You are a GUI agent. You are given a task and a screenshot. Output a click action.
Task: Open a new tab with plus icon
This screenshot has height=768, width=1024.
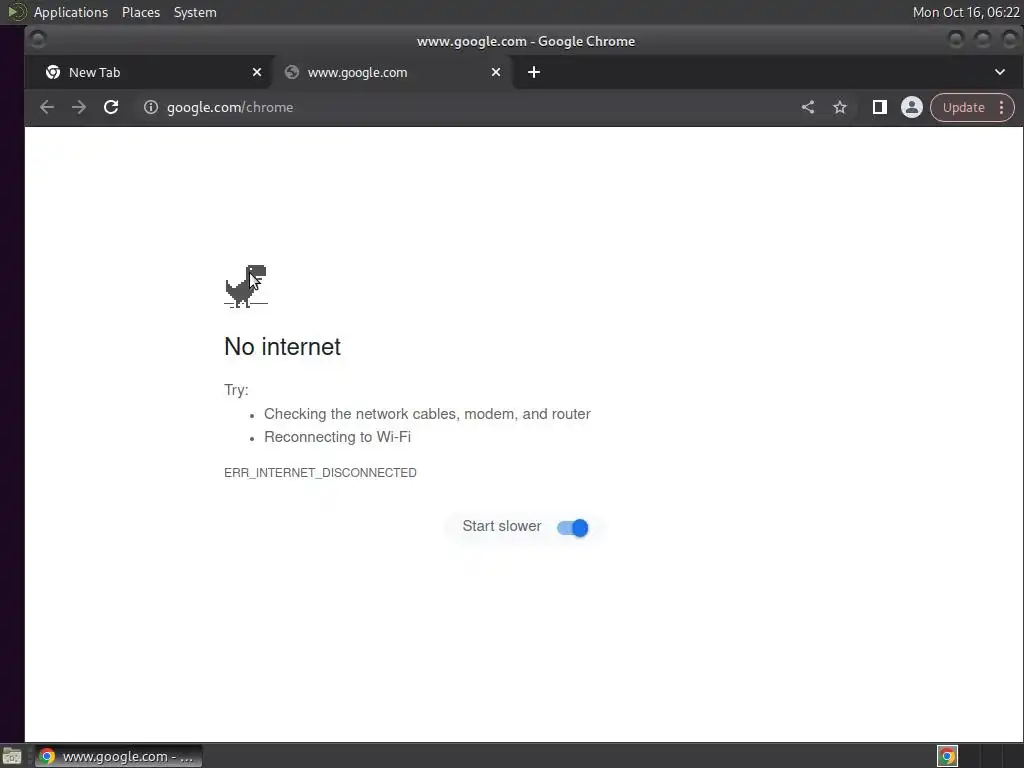coord(534,72)
